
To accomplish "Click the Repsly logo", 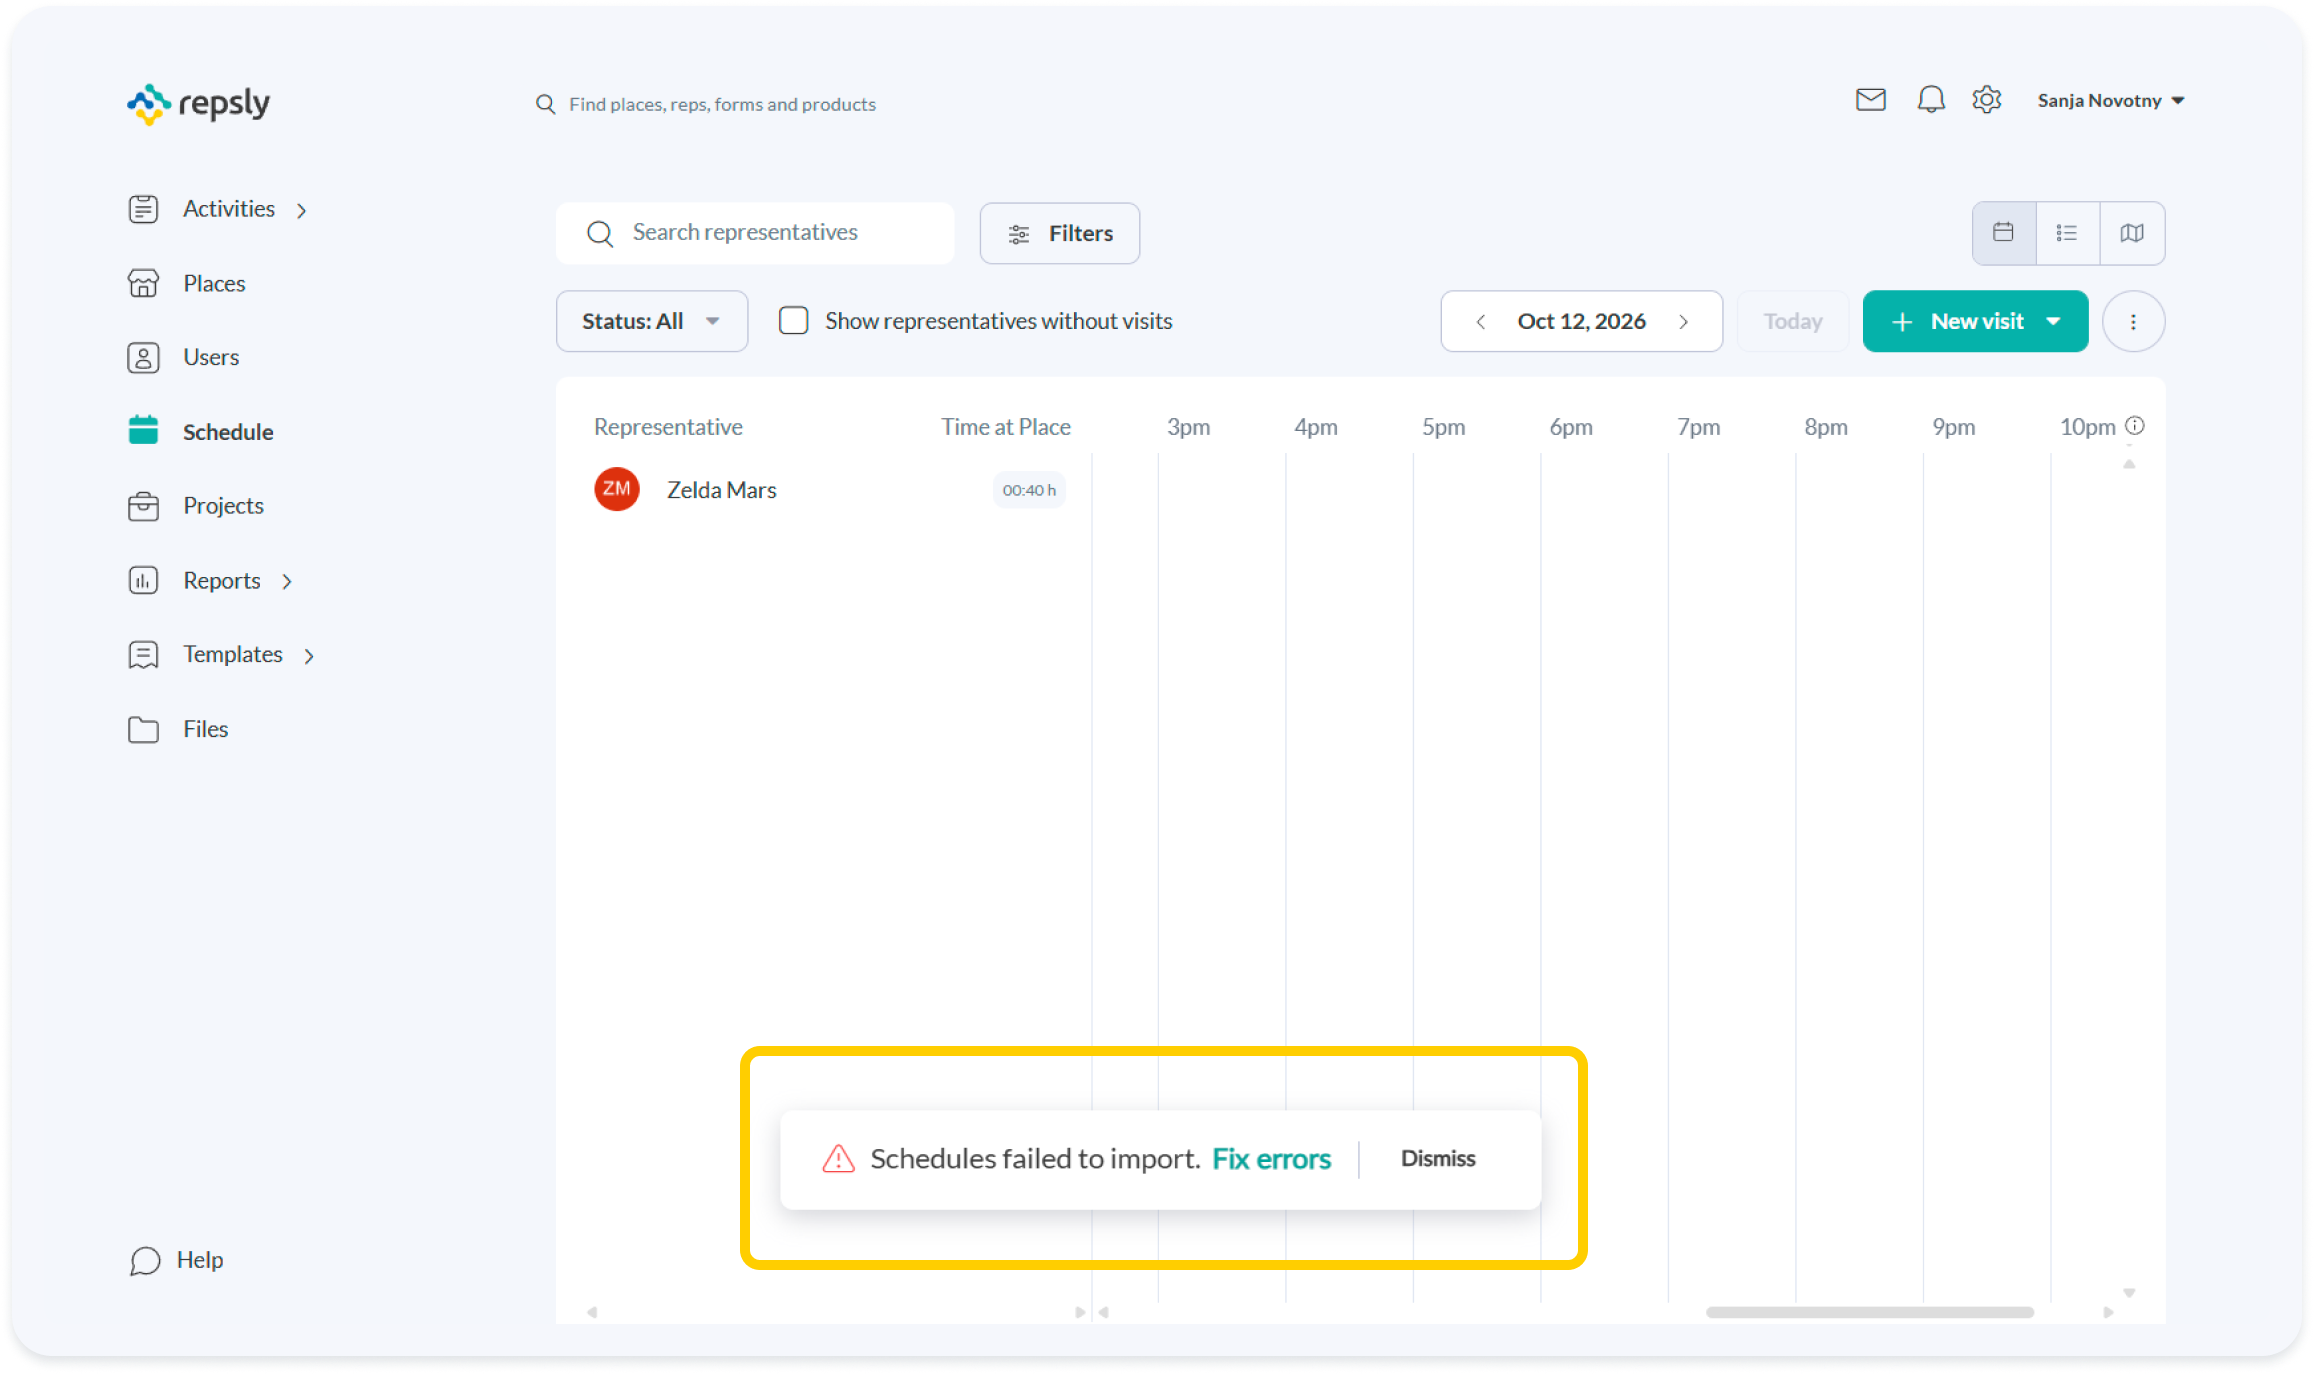I will point(198,104).
